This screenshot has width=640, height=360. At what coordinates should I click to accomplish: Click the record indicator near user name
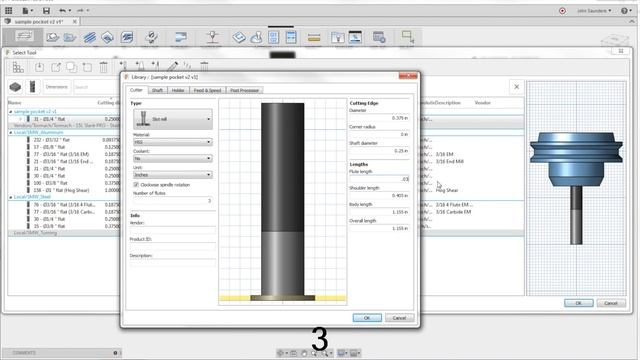pyautogui.click(x=562, y=11)
